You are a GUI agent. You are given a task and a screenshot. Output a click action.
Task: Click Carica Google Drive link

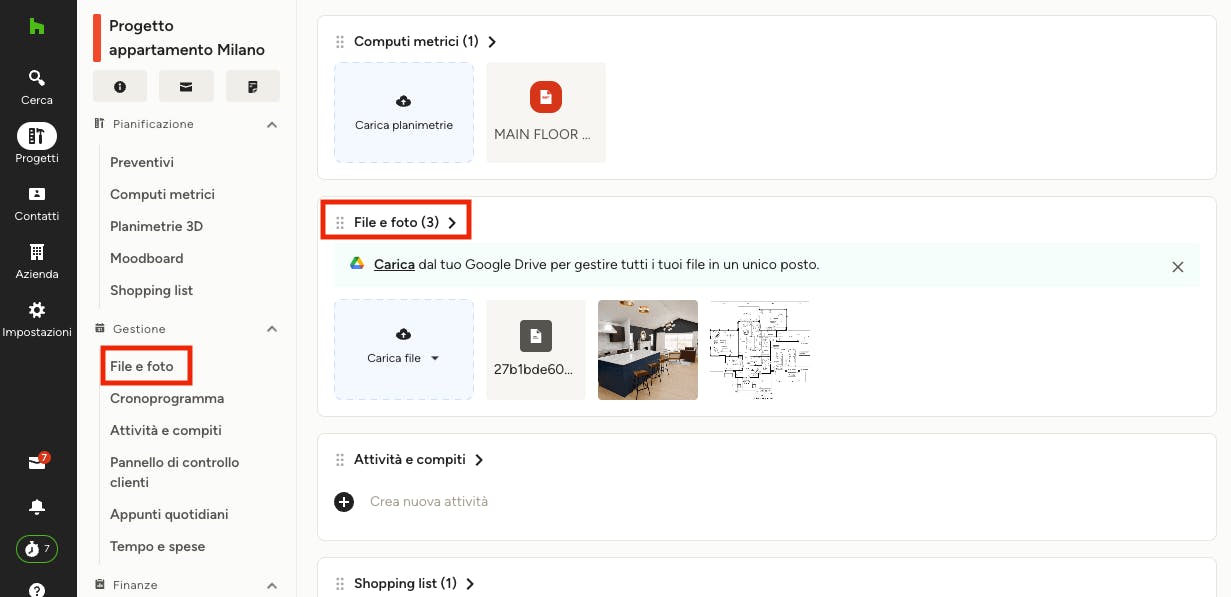[394, 265]
